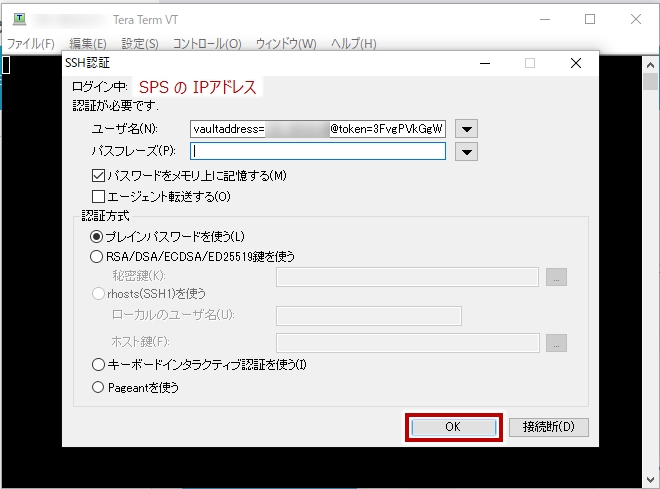Select キーボードインタラクティブ認証を使う radio option
This screenshot has width=660, height=489.
pyautogui.click(x=98, y=364)
